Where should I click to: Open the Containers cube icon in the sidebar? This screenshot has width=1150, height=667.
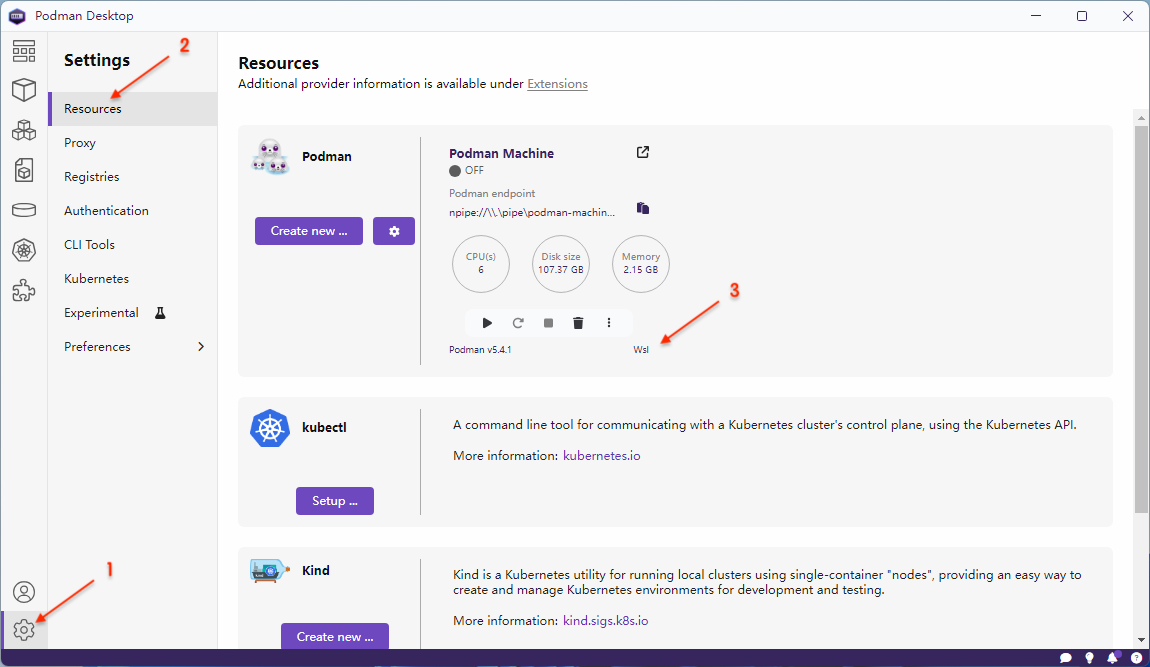tap(23, 90)
